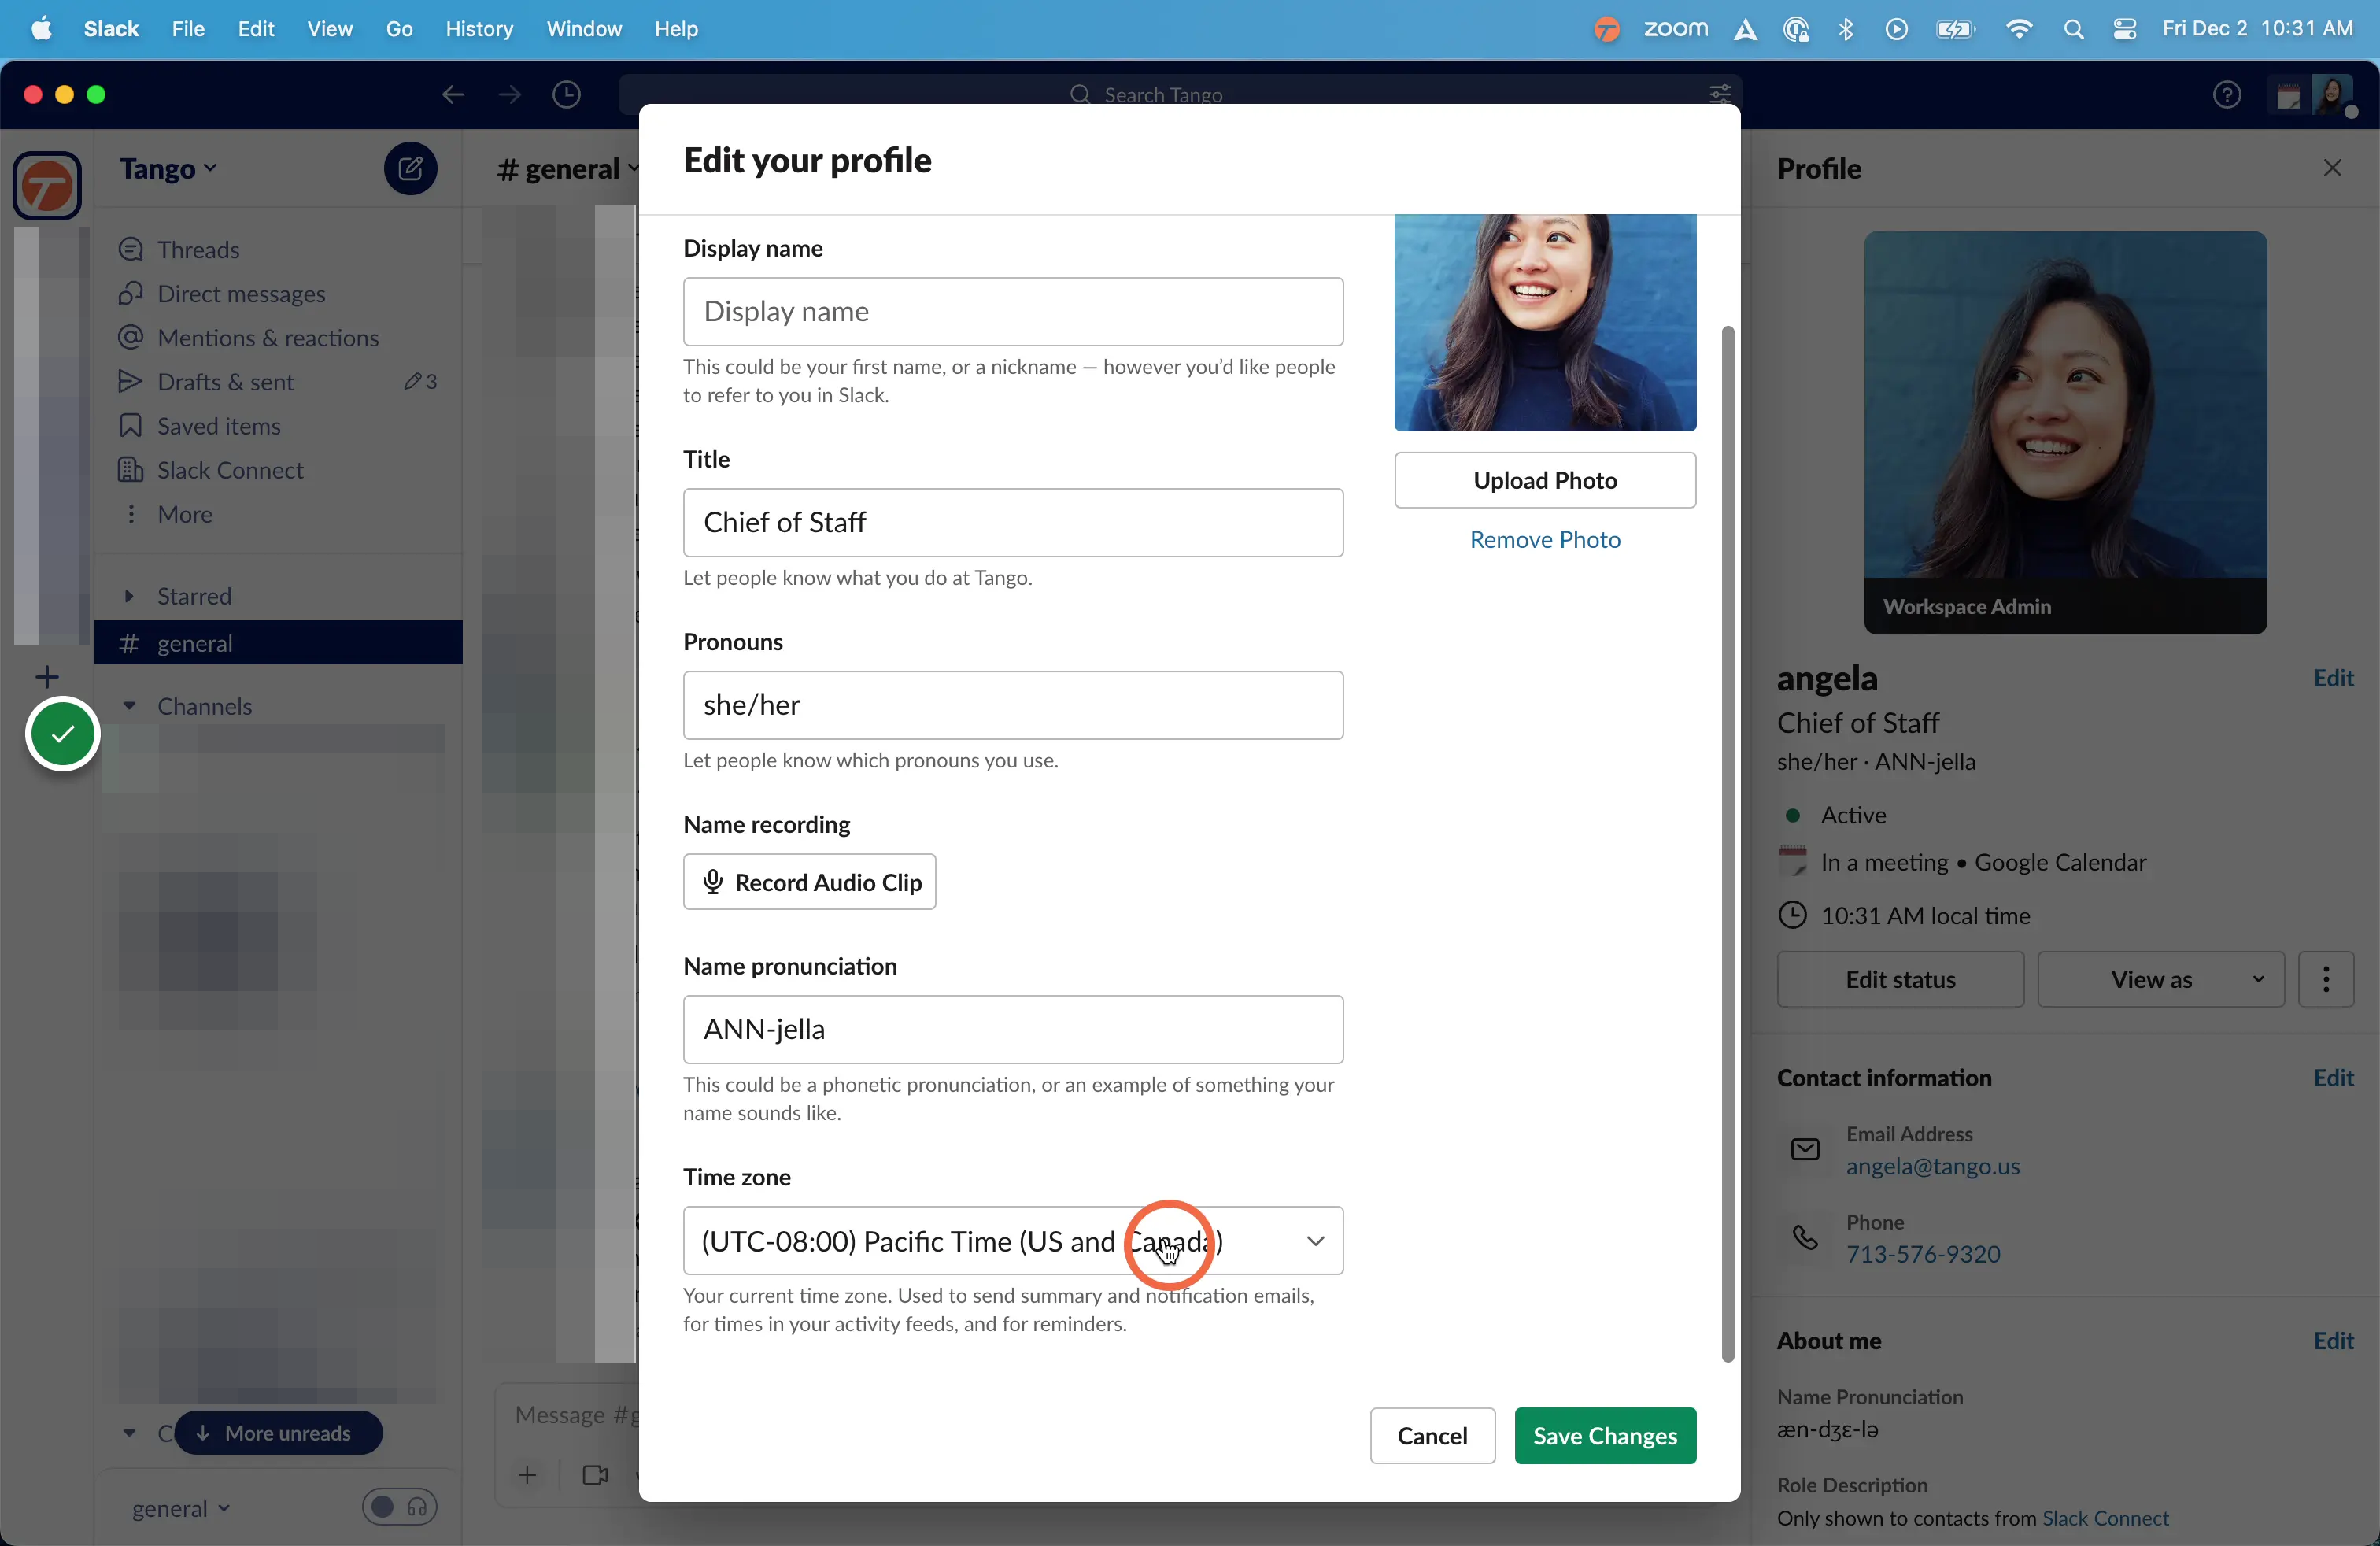Click the history clock icon
Viewport: 2380px width, 1546px height.
566,94
